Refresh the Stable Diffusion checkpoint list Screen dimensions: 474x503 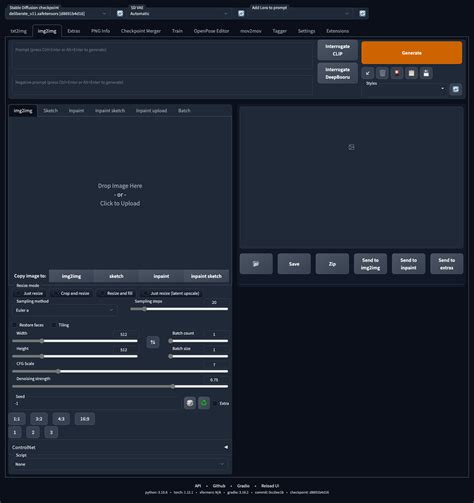[120, 13]
